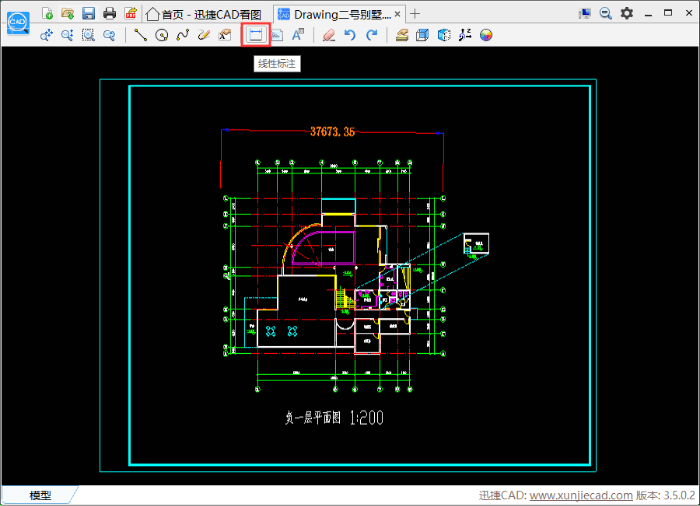700x506 pixels.
Task: Click the monitor/screen icon in title bar
Action: pos(584,13)
